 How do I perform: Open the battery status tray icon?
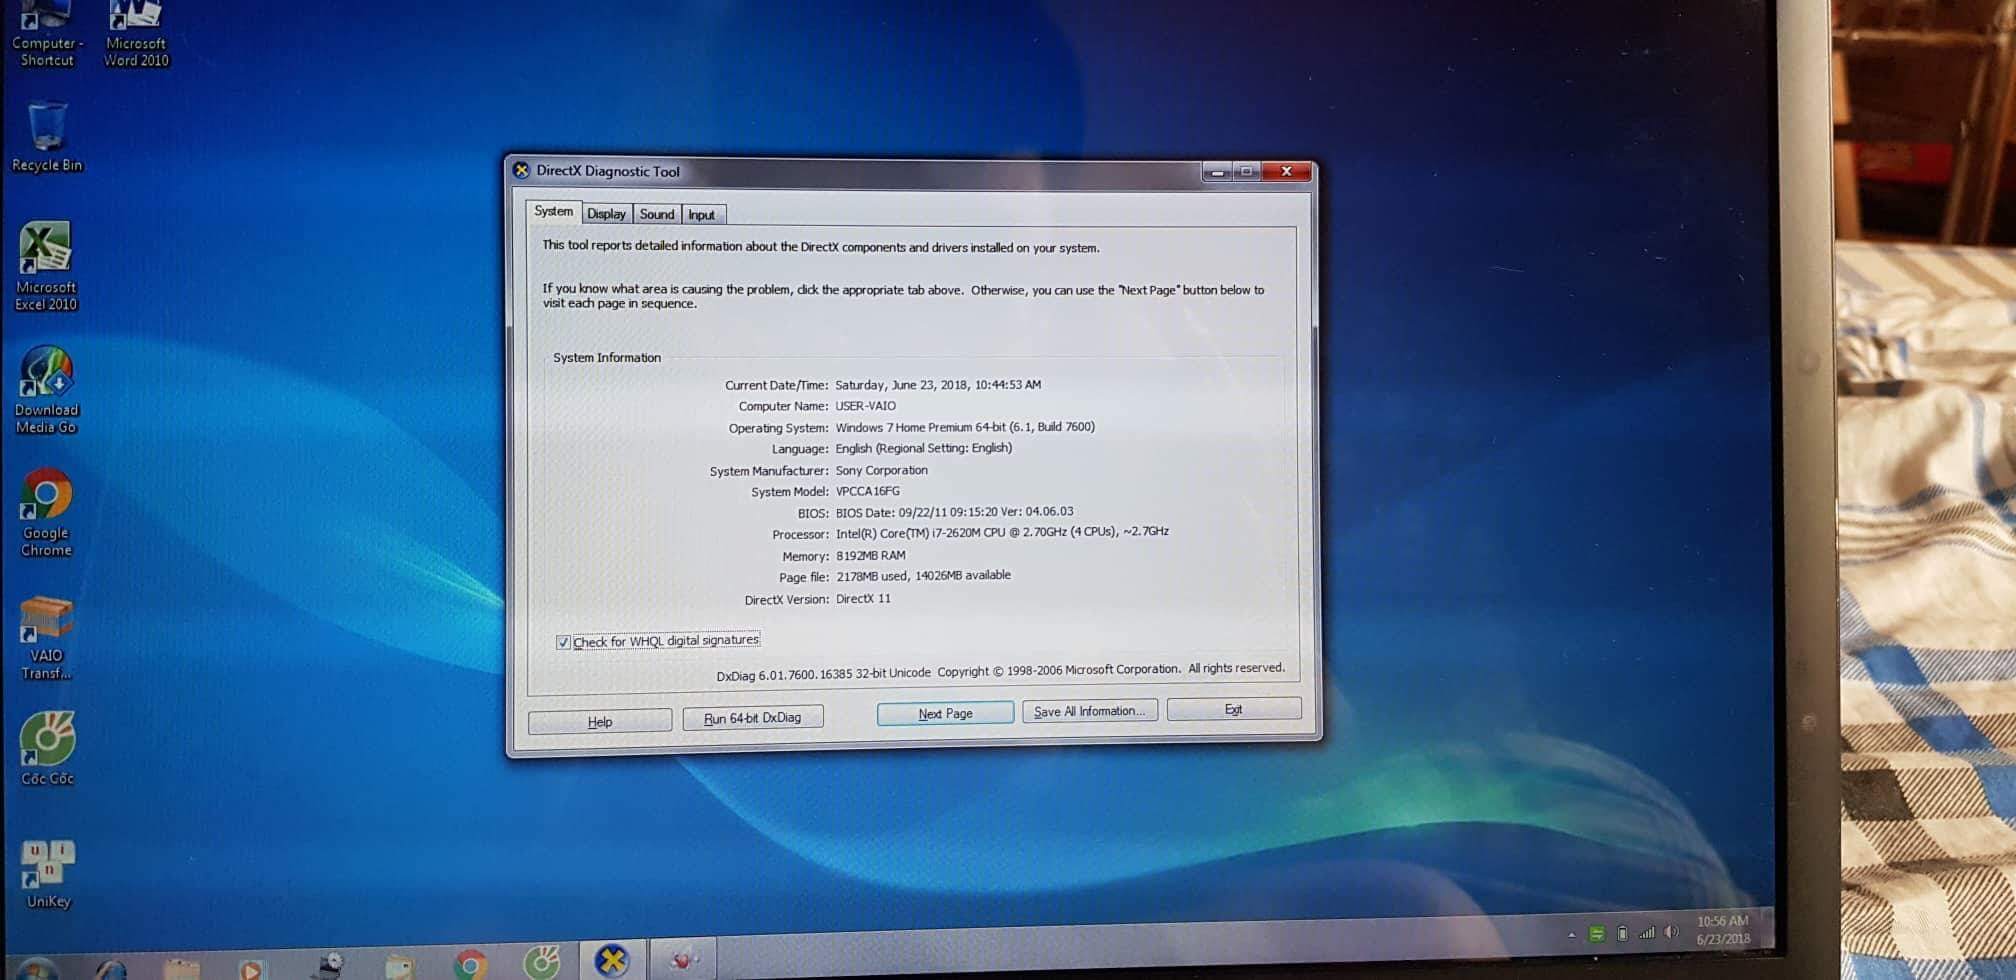tap(1622, 933)
